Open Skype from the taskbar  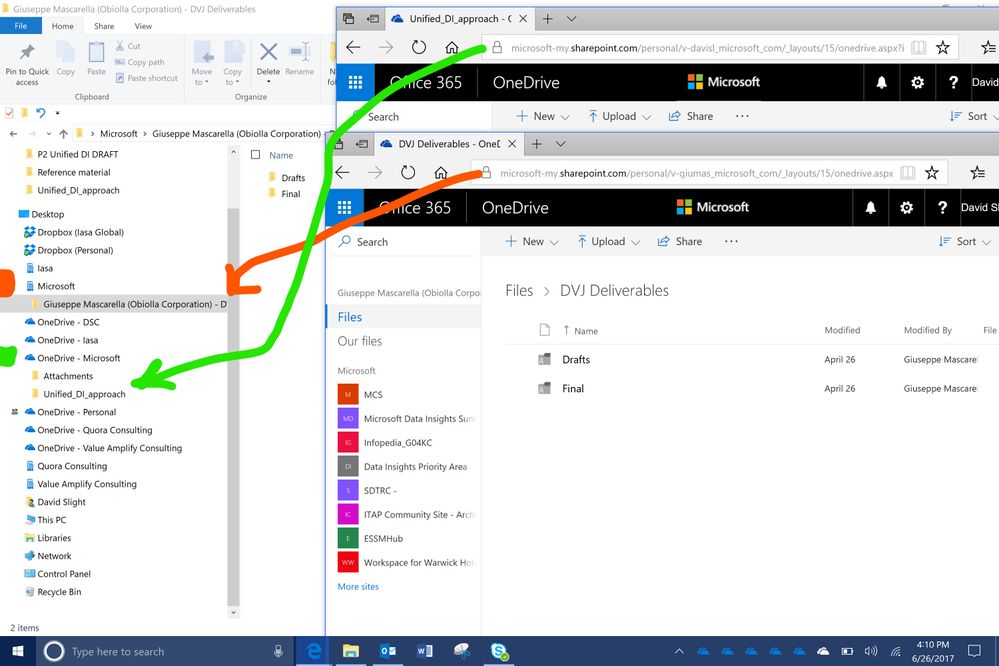[x=499, y=651]
